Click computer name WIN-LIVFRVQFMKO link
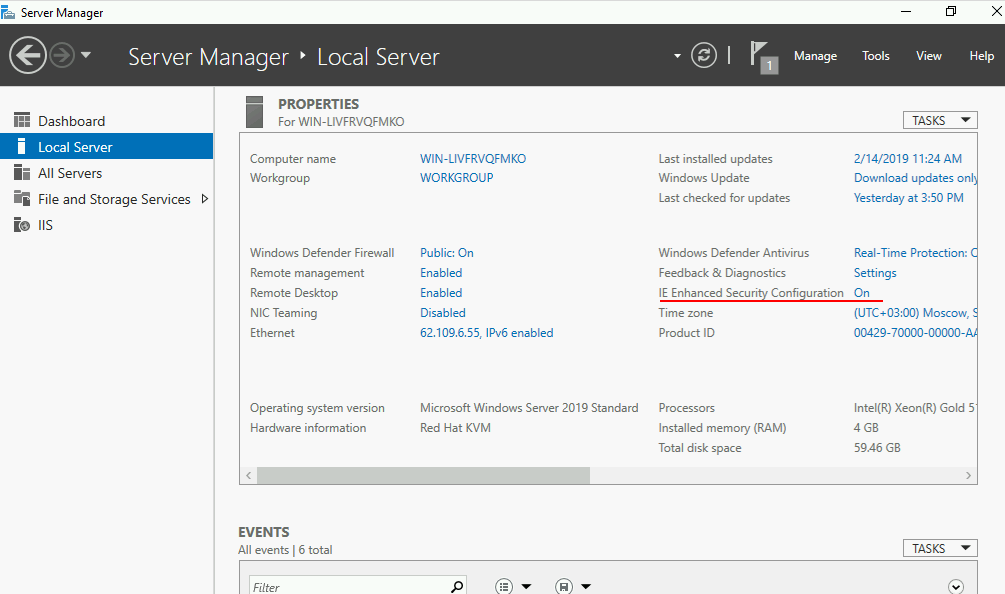 pyautogui.click(x=473, y=159)
